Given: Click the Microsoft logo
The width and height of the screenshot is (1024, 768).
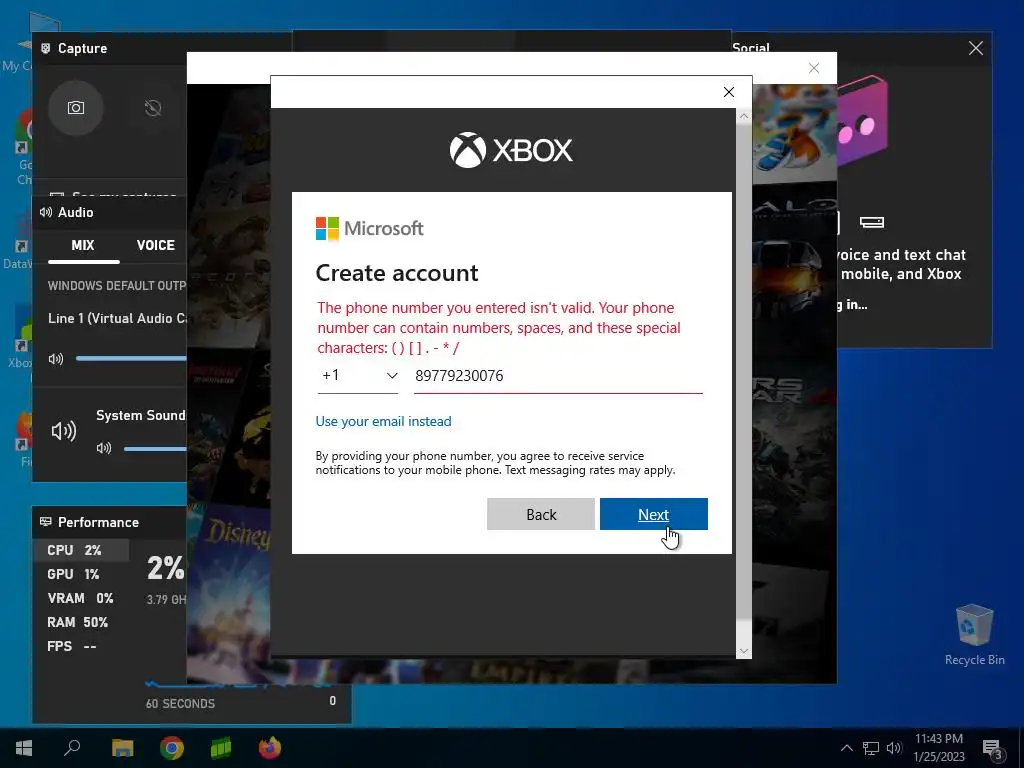Looking at the screenshot, I should coord(370,229).
